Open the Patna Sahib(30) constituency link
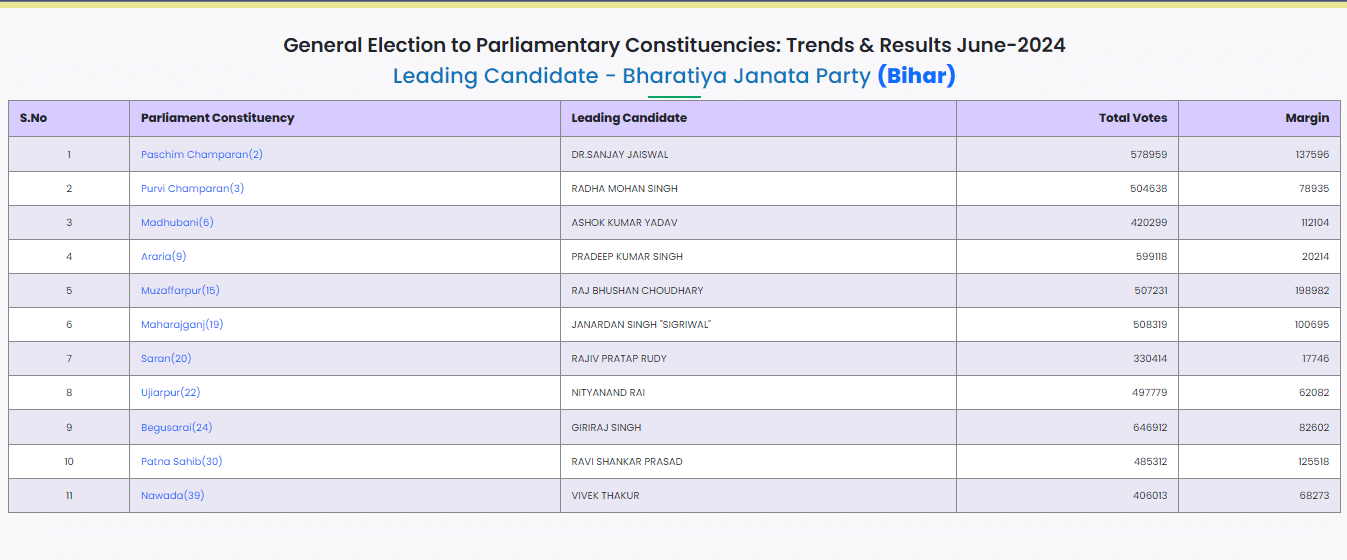1347x560 pixels. point(181,462)
